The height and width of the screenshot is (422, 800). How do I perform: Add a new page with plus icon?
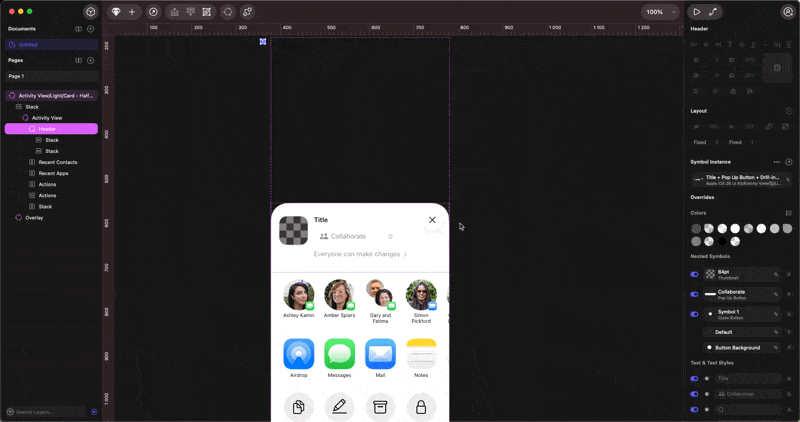90,60
